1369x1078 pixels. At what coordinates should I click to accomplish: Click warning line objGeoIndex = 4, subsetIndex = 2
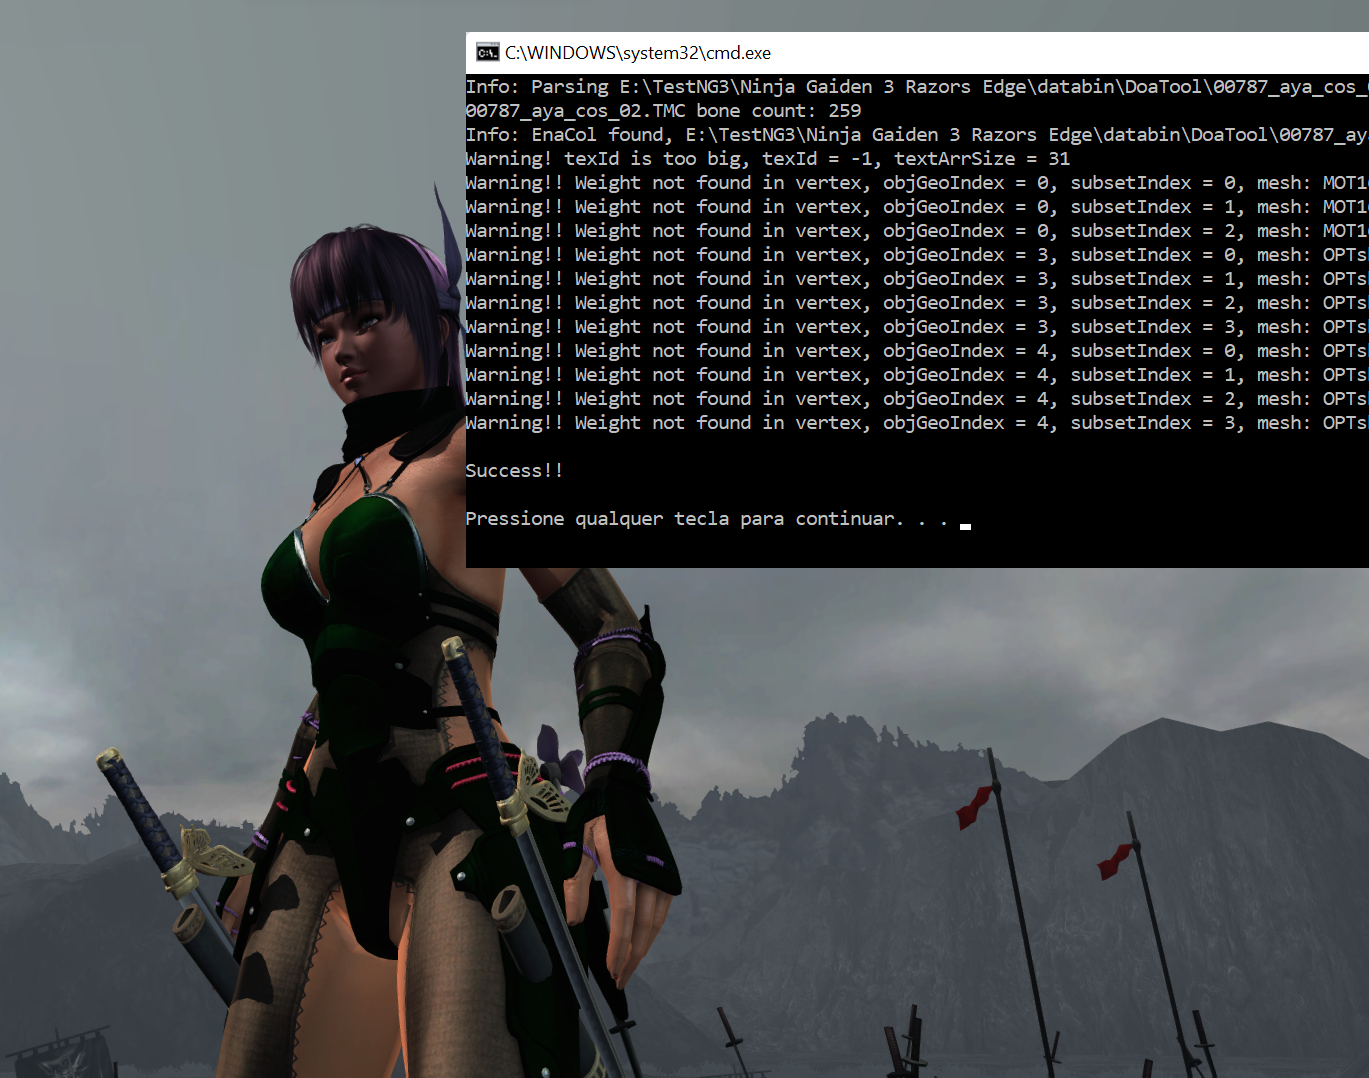[917, 399]
